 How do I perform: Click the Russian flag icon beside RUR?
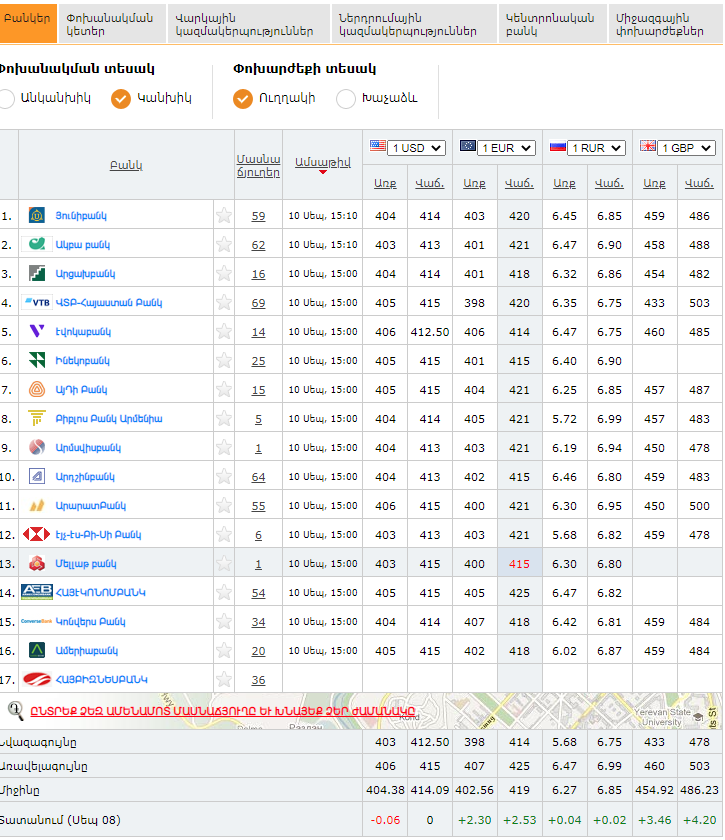[558, 146]
